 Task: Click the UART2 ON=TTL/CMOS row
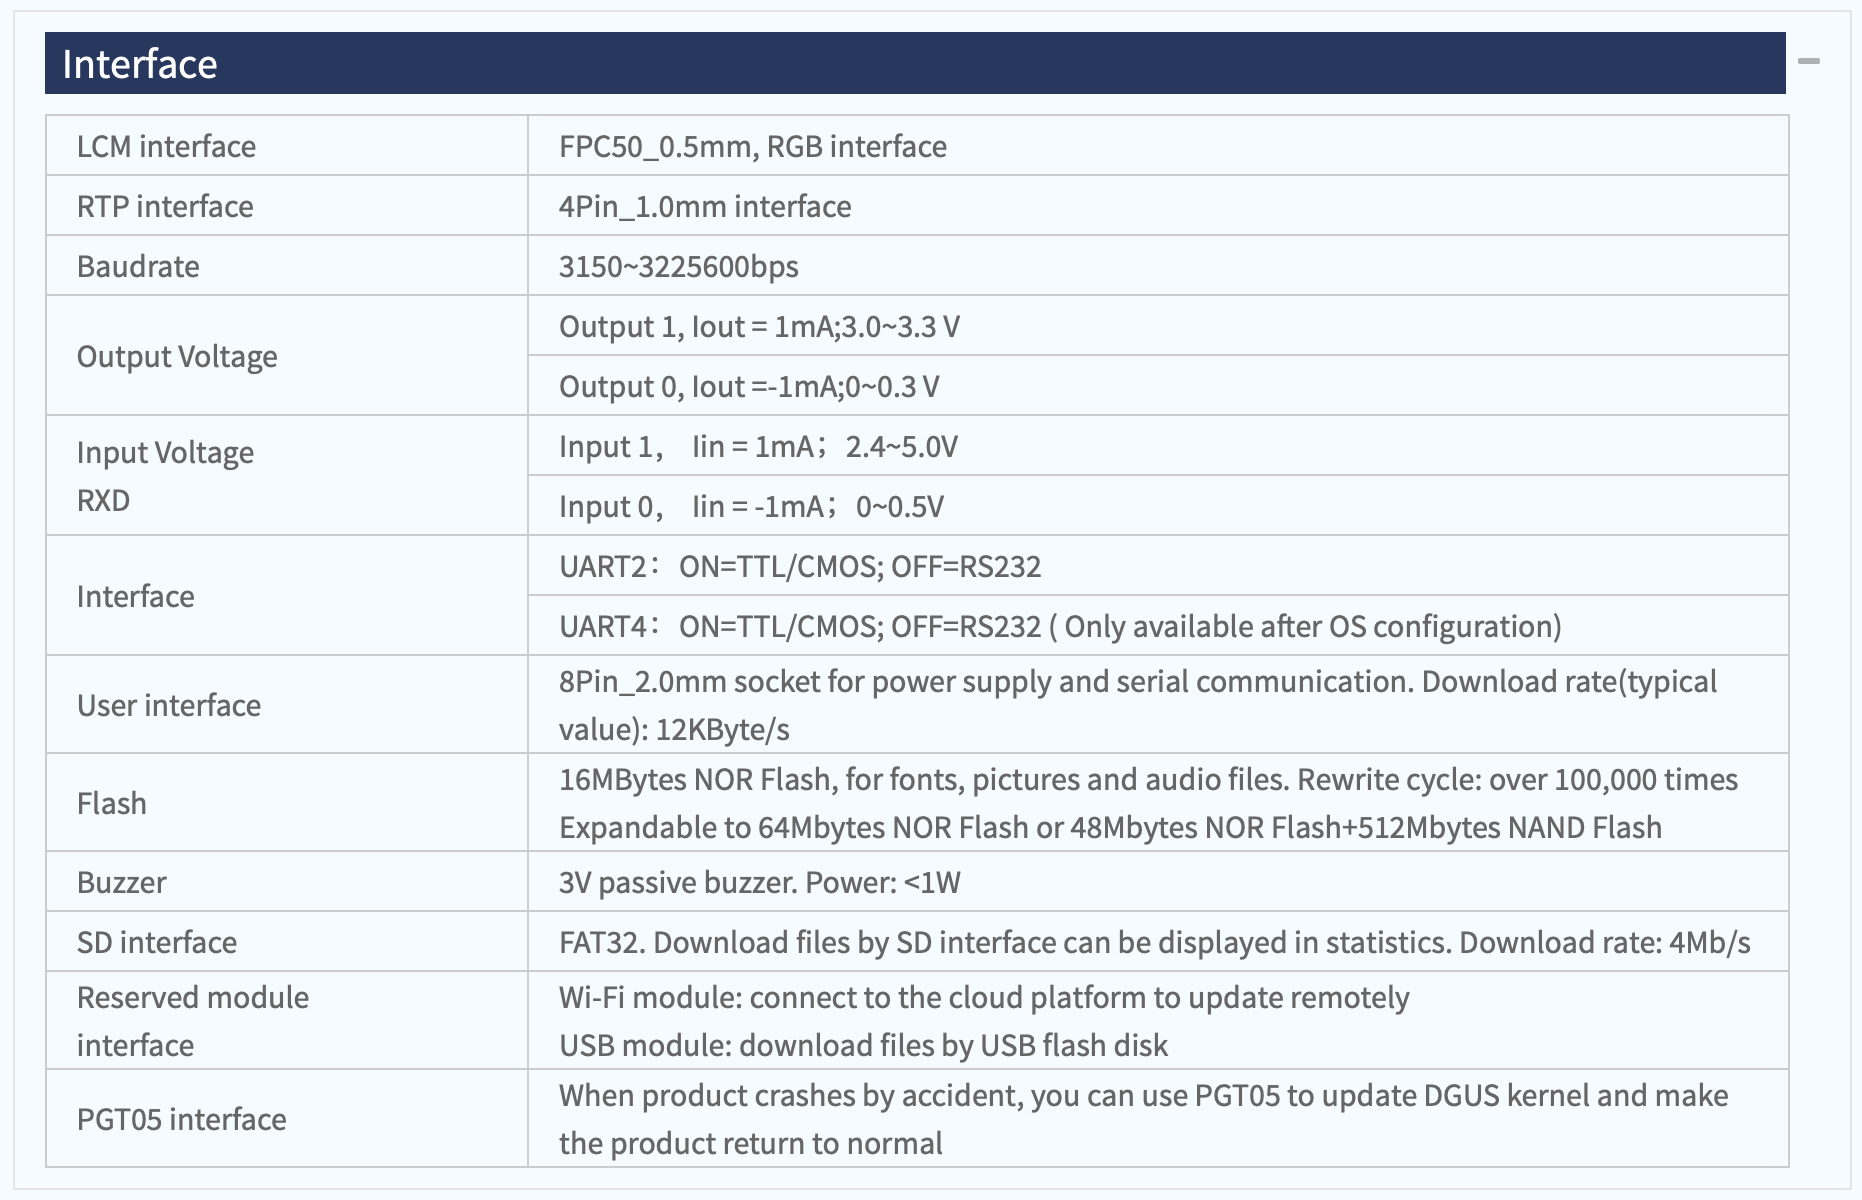pos(1158,566)
